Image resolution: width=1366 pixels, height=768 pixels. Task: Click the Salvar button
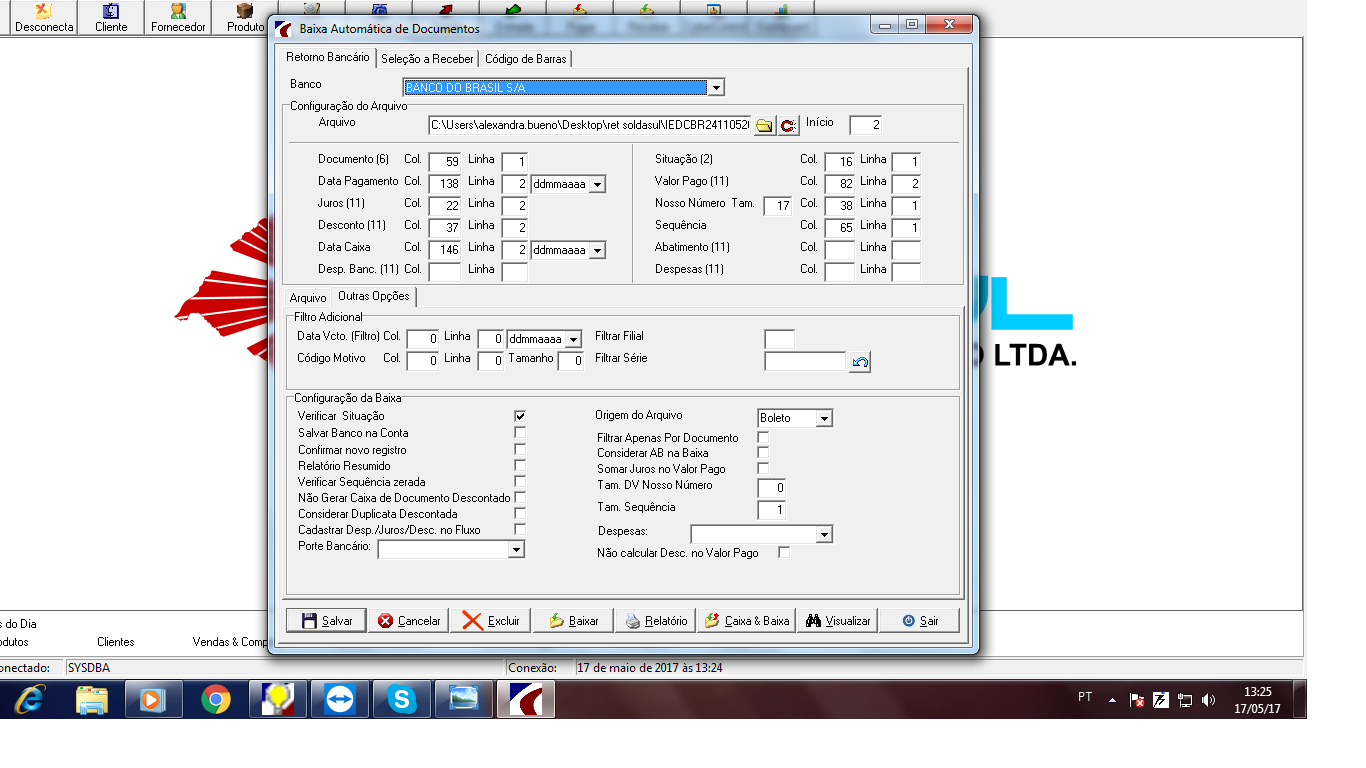pos(326,620)
